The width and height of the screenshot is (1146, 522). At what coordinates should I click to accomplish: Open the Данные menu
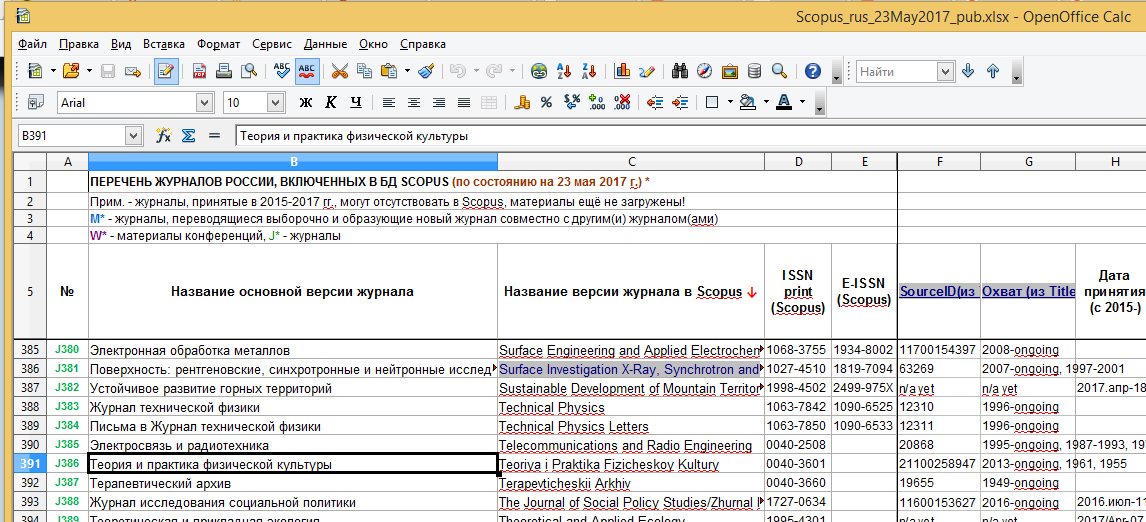pyautogui.click(x=325, y=44)
